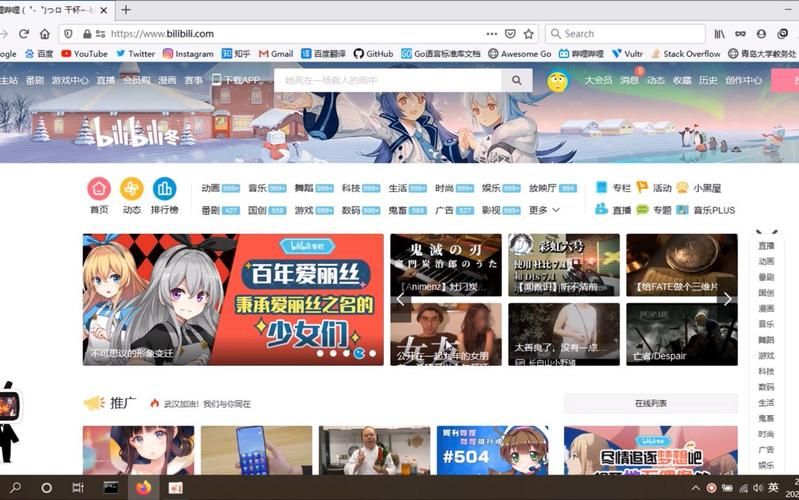Click the yellow 动态 fan icon

tap(131, 189)
